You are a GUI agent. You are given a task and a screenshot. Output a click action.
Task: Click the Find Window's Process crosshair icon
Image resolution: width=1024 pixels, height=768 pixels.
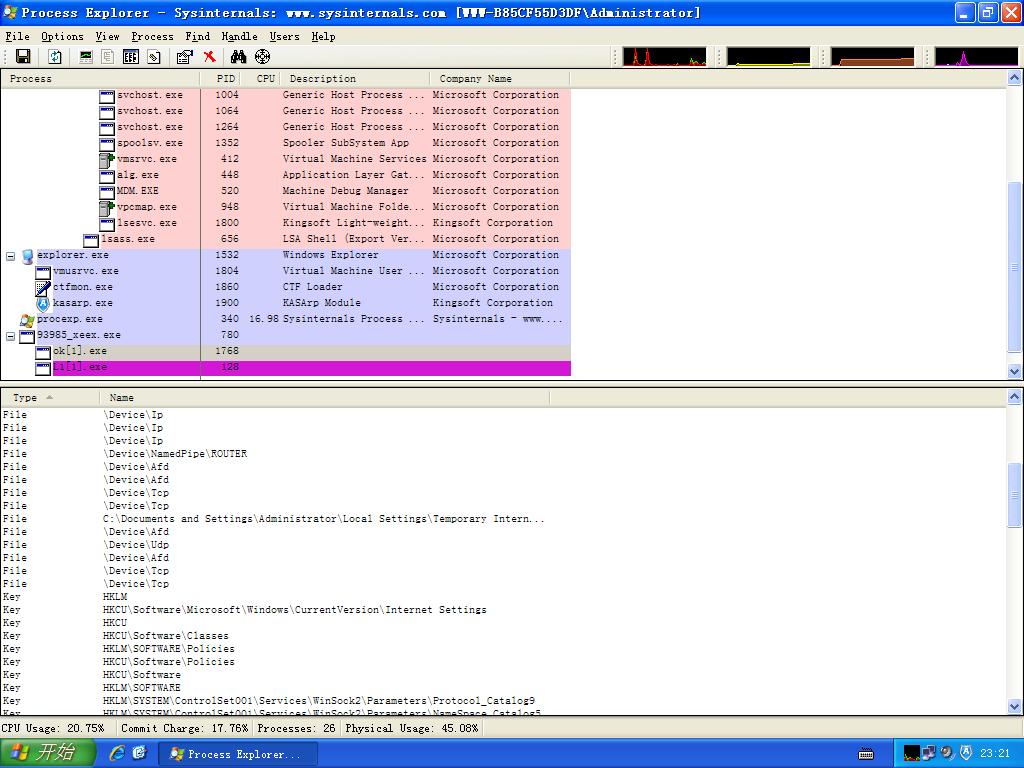click(x=262, y=57)
